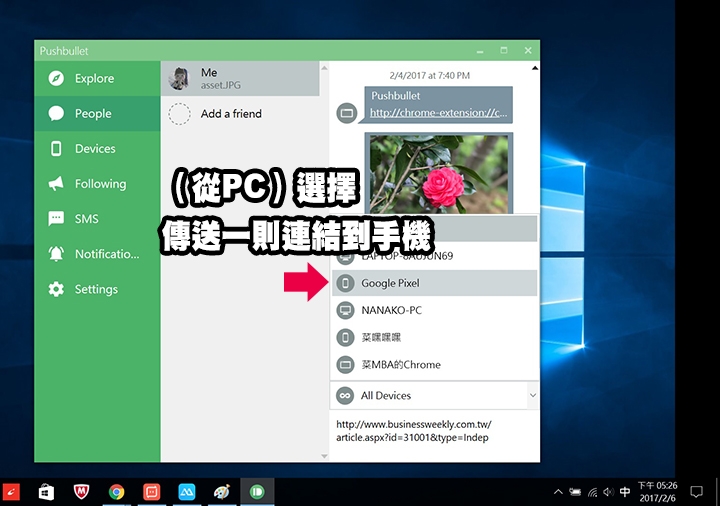Click the NANAKO-PC monitor icon
Screen dimensions: 720x506
[345, 310]
